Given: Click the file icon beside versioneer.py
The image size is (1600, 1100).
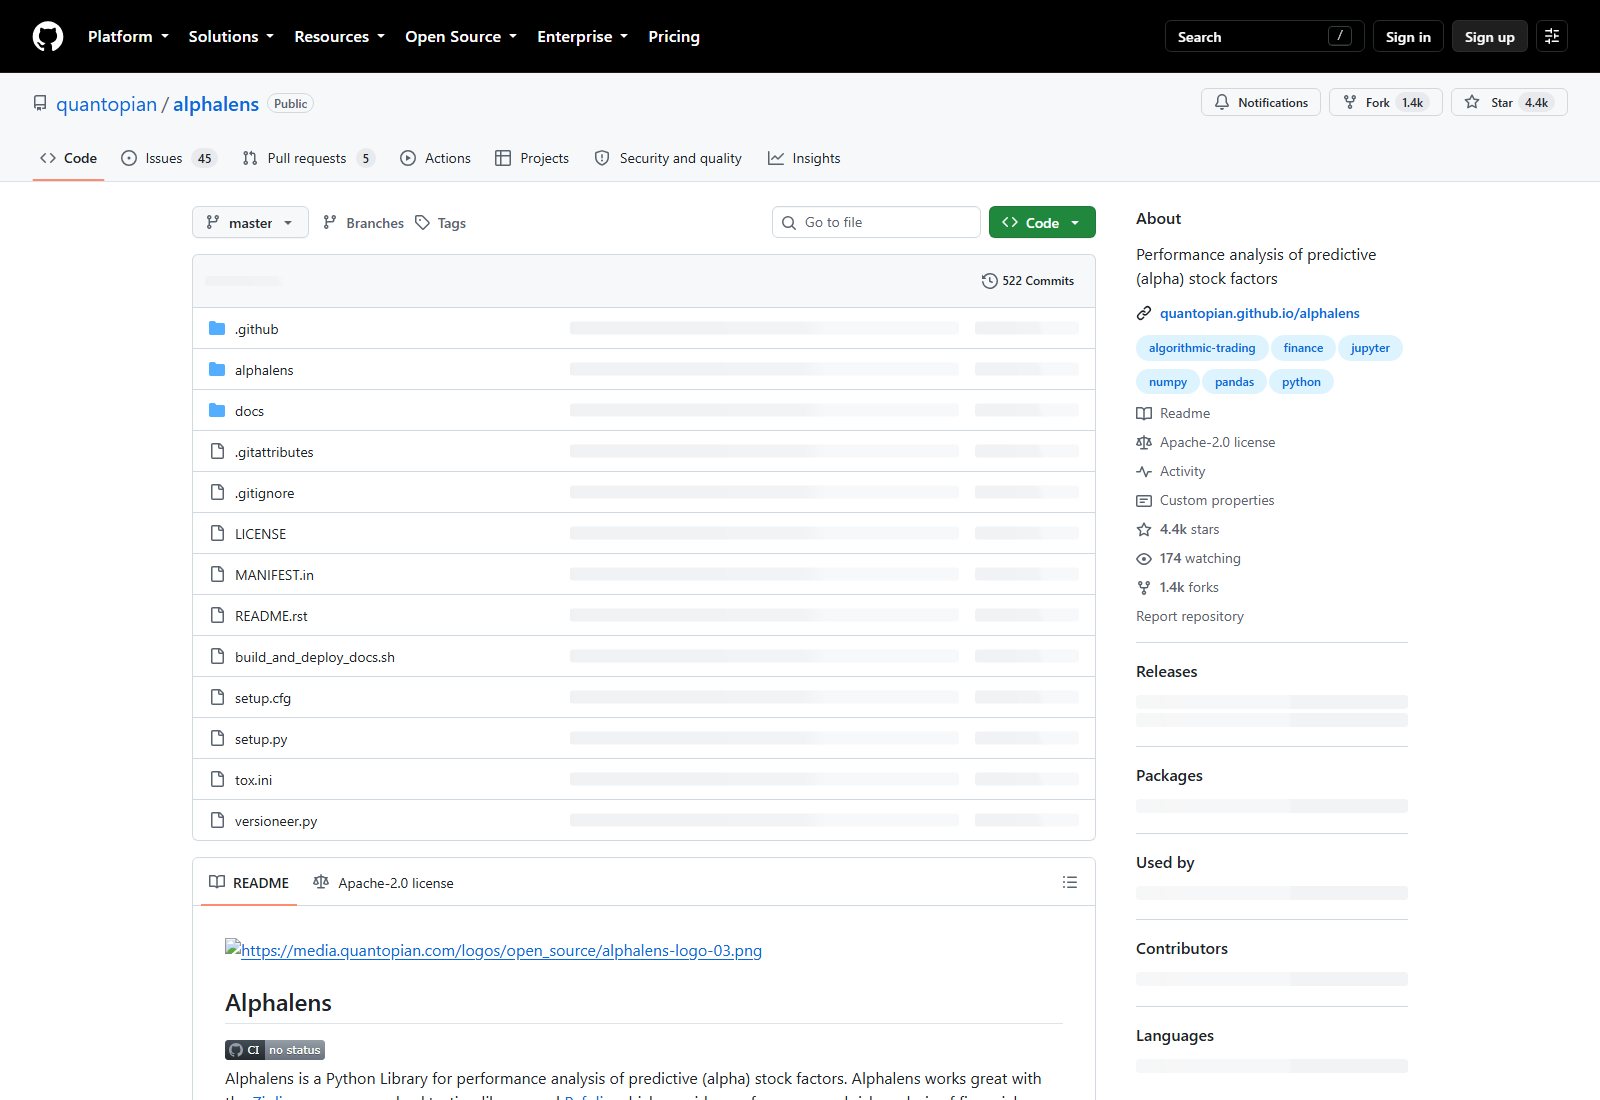Looking at the screenshot, I should pyautogui.click(x=217, y=820).
